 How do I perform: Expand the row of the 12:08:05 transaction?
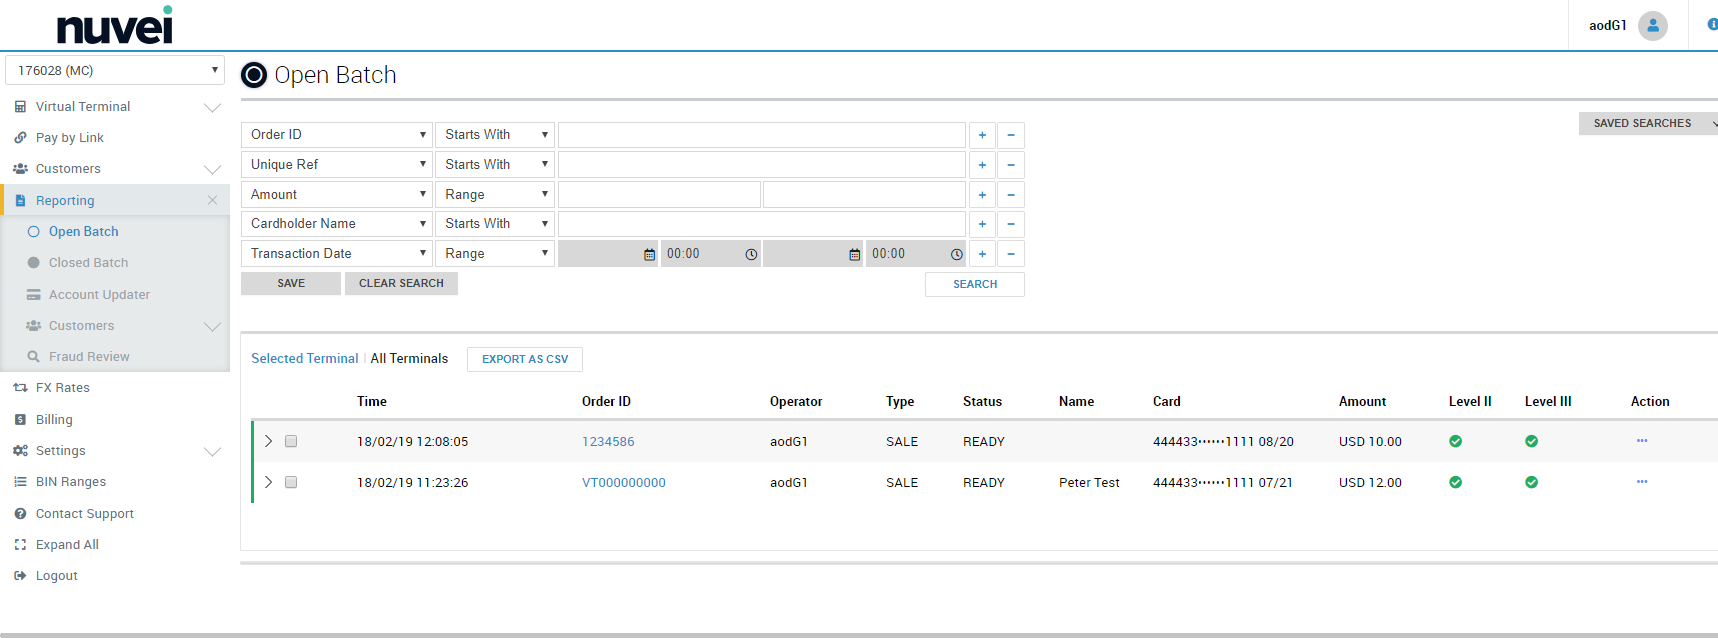(268, 441)
